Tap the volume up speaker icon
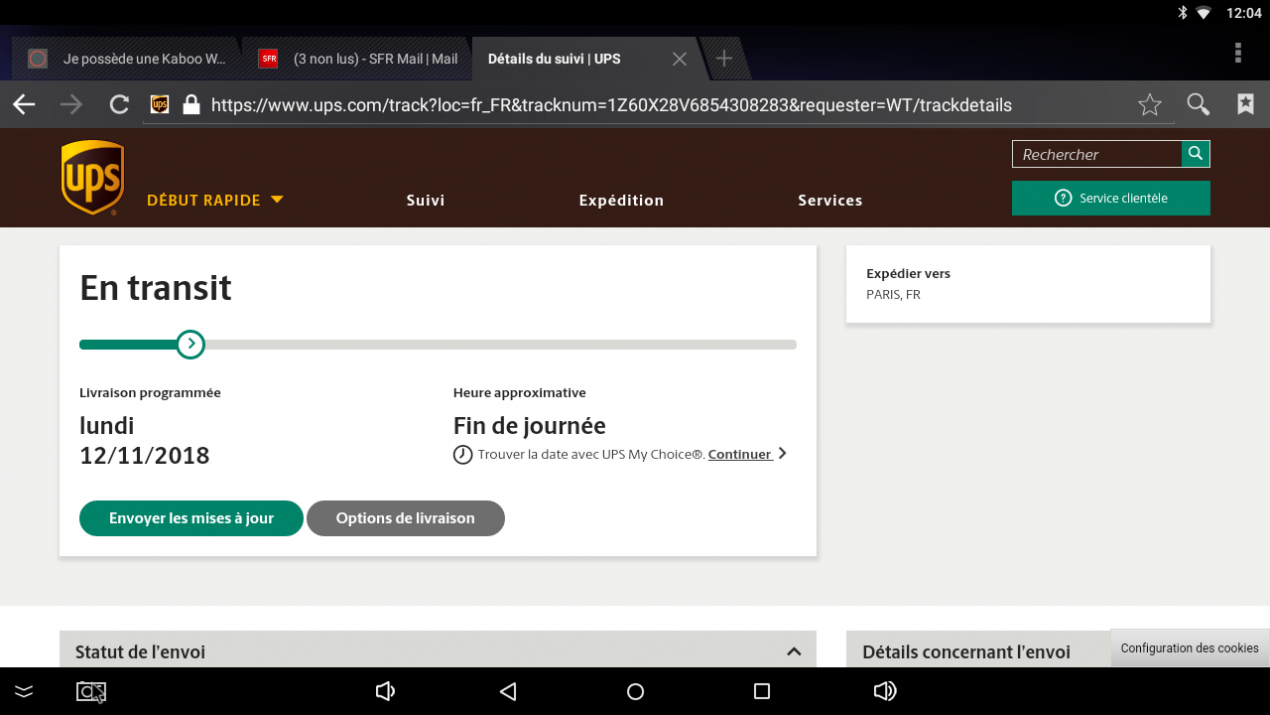The width and height of the screenshot is (1270, 715). pos(885,691)
